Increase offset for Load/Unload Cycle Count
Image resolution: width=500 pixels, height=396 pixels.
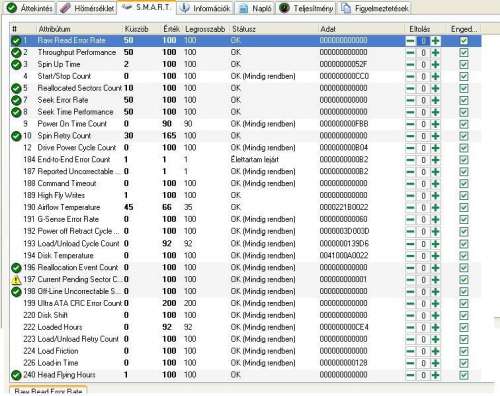[435, 244]
